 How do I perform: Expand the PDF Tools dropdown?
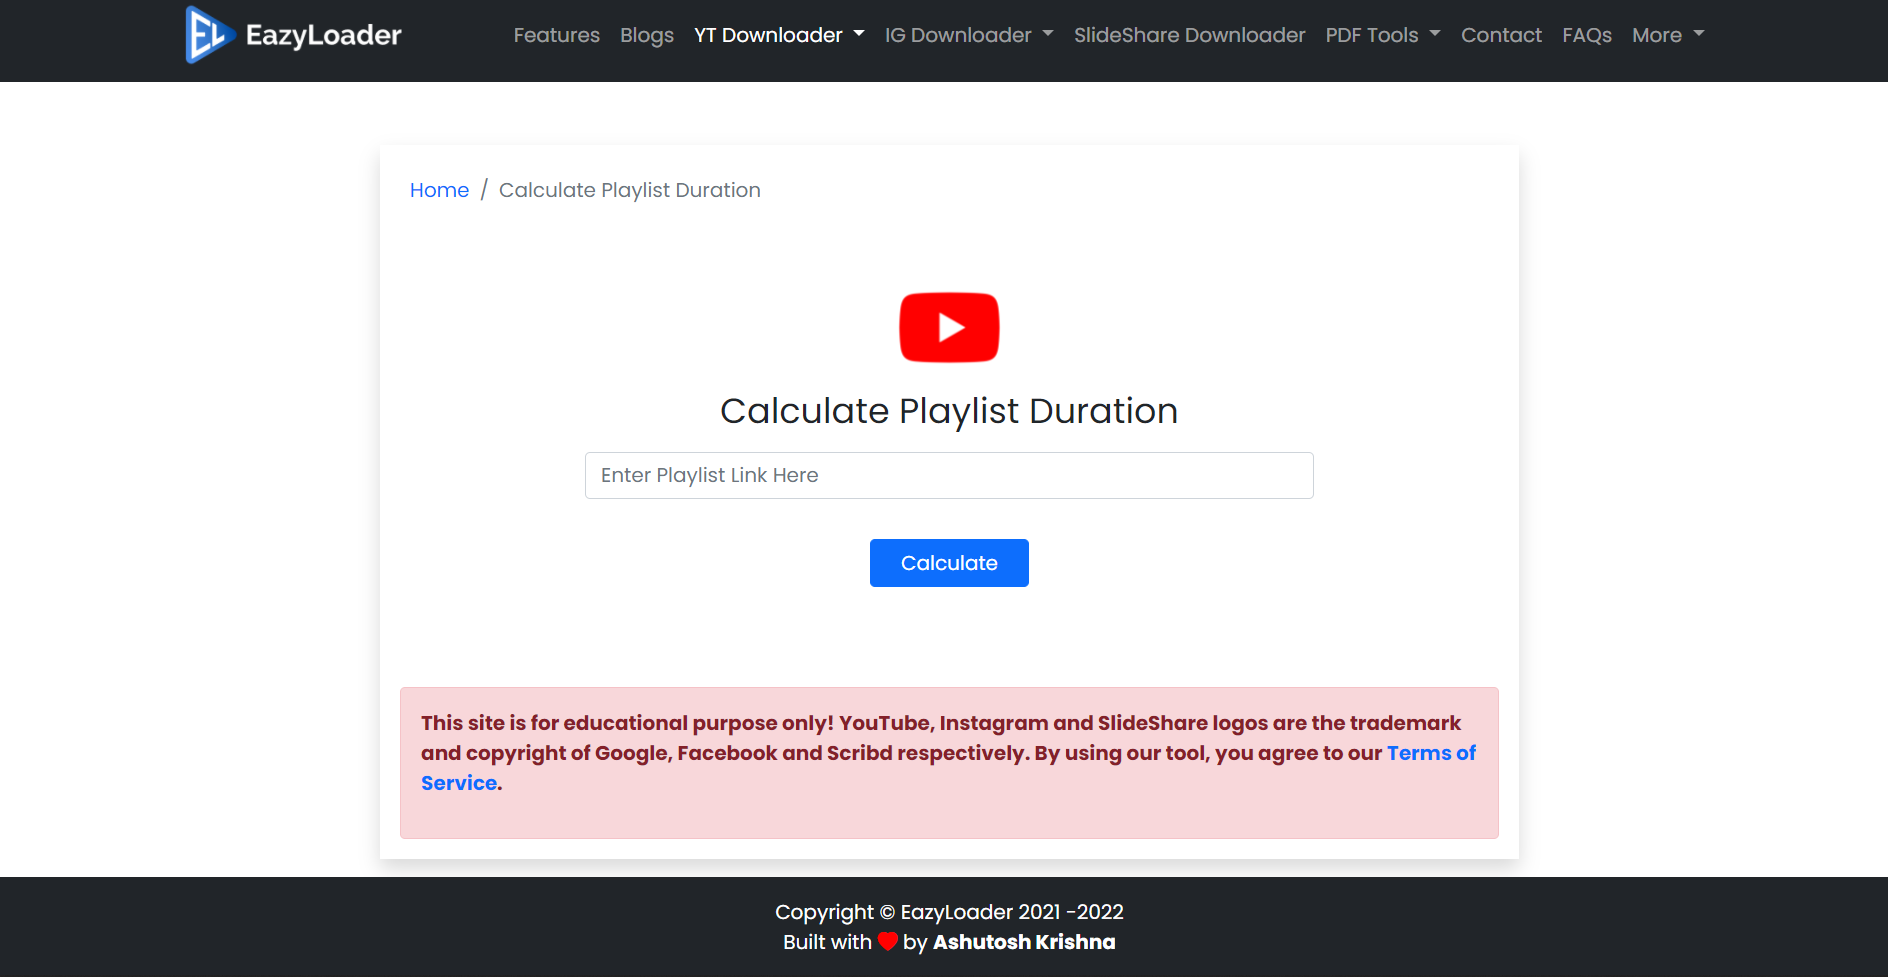click(x=1383, y=35)
